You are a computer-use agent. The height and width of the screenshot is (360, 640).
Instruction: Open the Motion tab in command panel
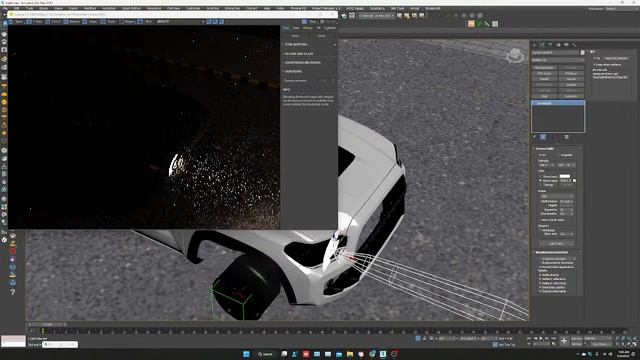558,45
